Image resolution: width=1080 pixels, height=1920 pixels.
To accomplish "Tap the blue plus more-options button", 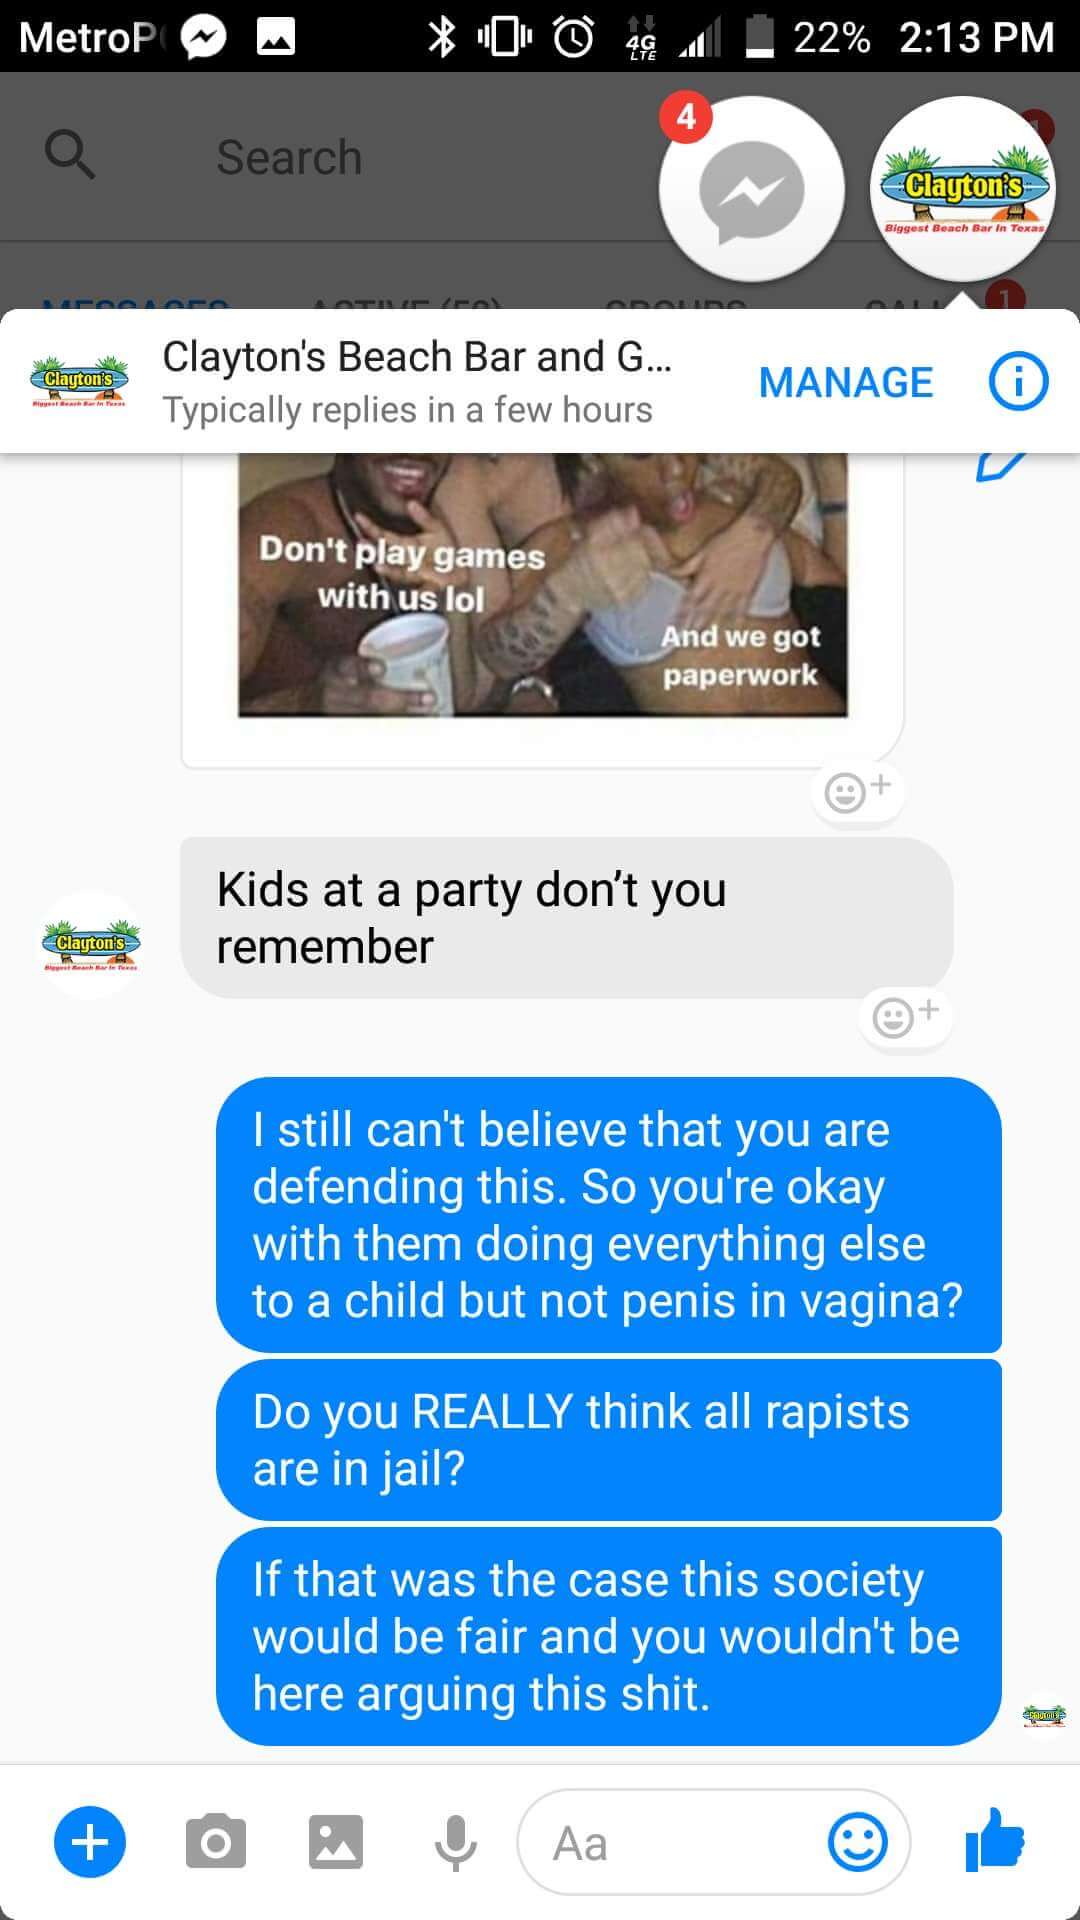I will coord(90,1842).
